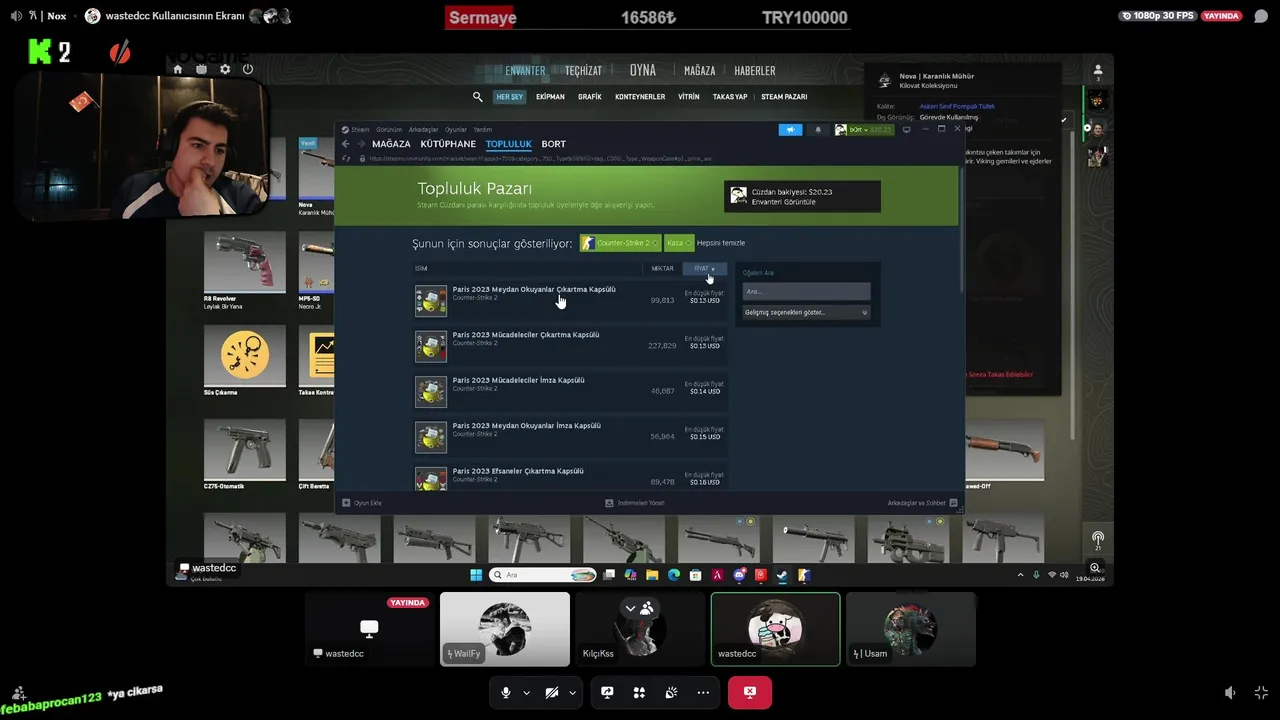Open Steam BORT profile tab
1280x720 pixels.
(553, 144)
